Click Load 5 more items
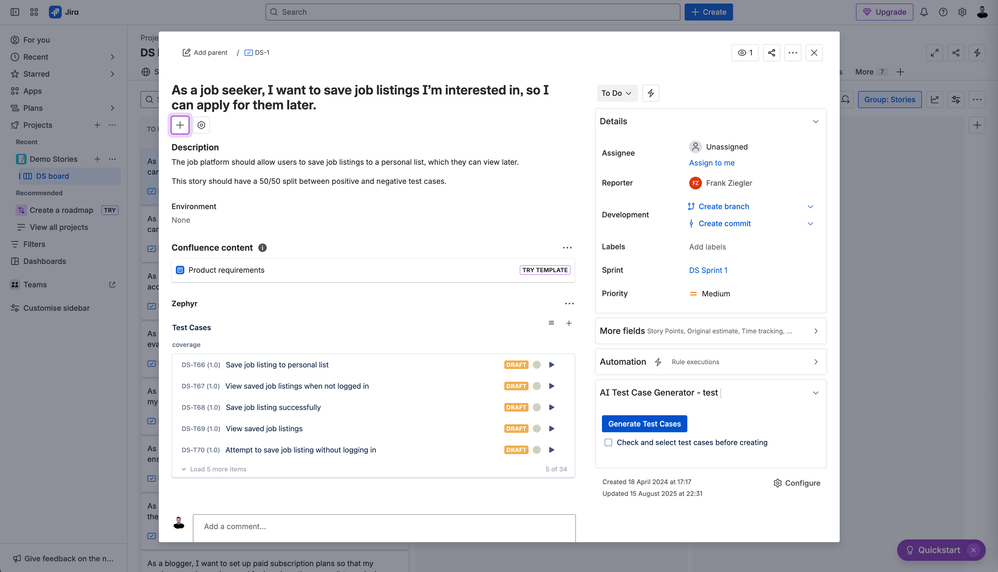 [214, 470]
